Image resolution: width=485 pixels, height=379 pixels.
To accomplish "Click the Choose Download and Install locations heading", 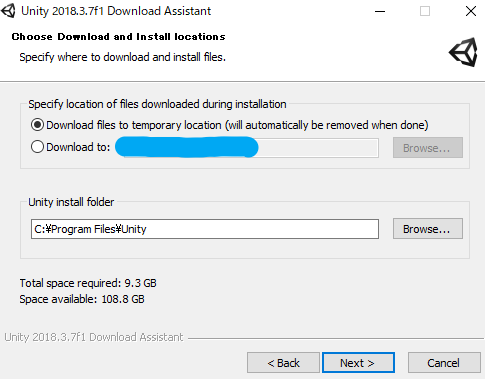I will (118, 37).
